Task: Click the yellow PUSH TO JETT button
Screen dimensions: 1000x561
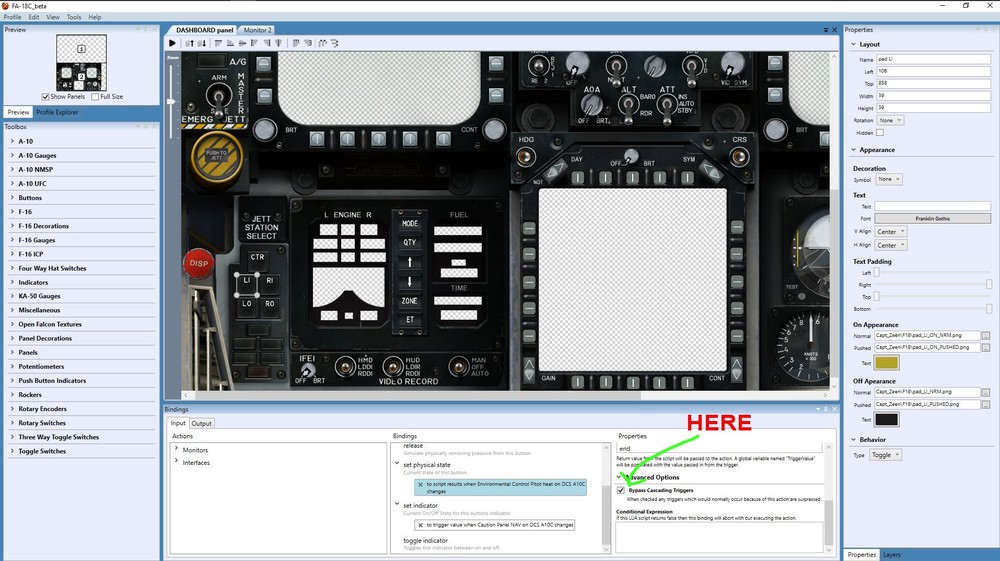Action: tap(217, 157)
